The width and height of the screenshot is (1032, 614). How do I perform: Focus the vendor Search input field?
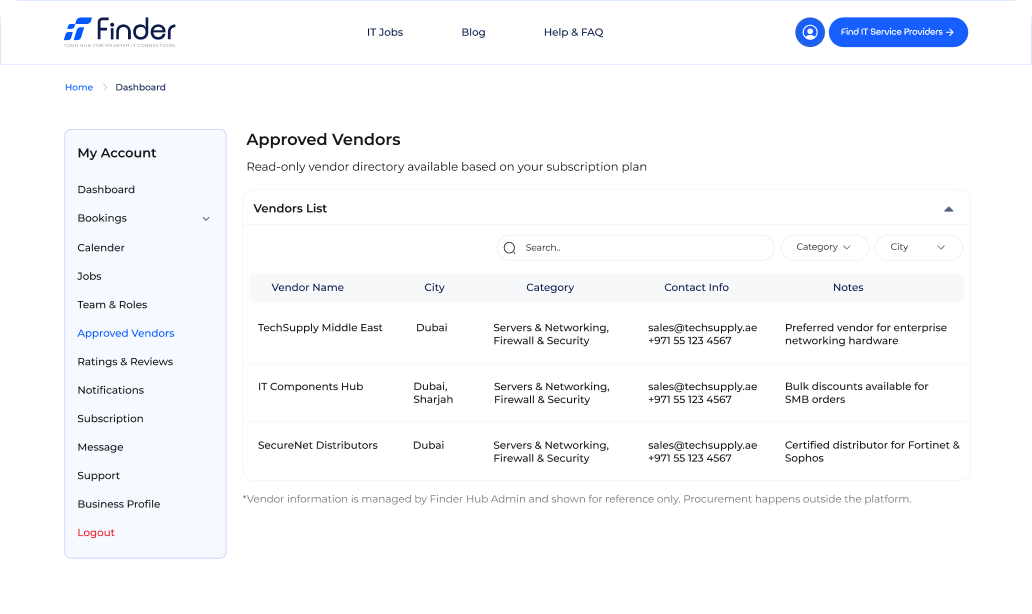pyautogui.click(x=635, y=248)
